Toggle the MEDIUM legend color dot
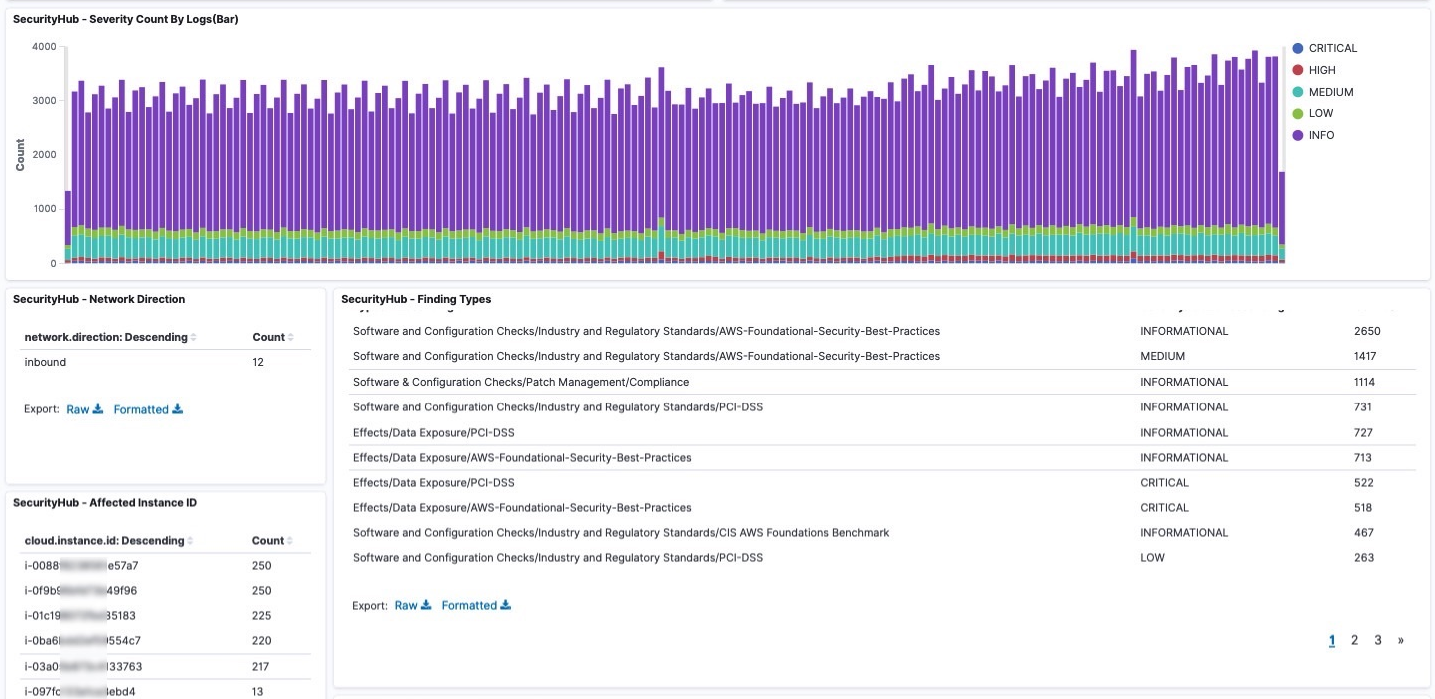 tap(1297, 92)
